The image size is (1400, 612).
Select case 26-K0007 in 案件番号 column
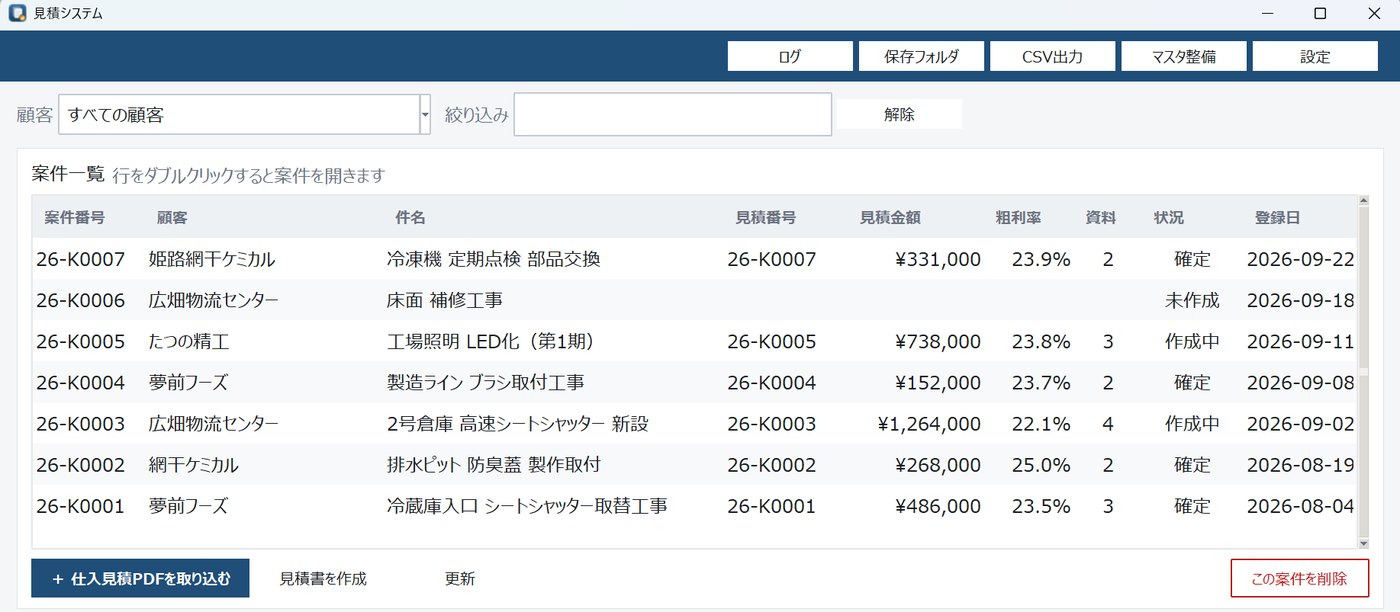pyautogui.click(x=81, y=259)
